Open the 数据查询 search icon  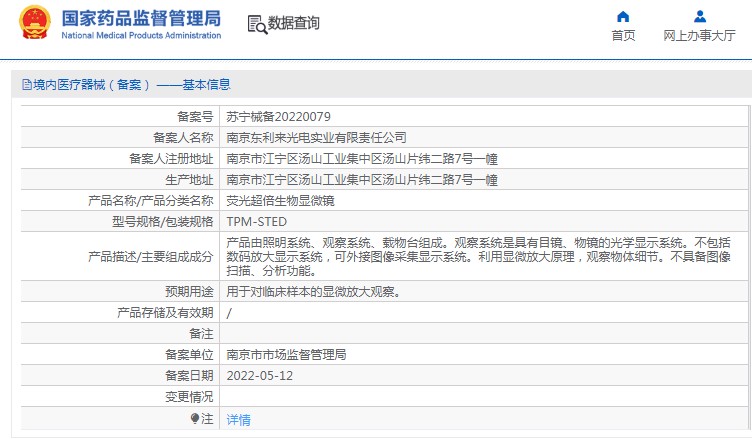257,24
